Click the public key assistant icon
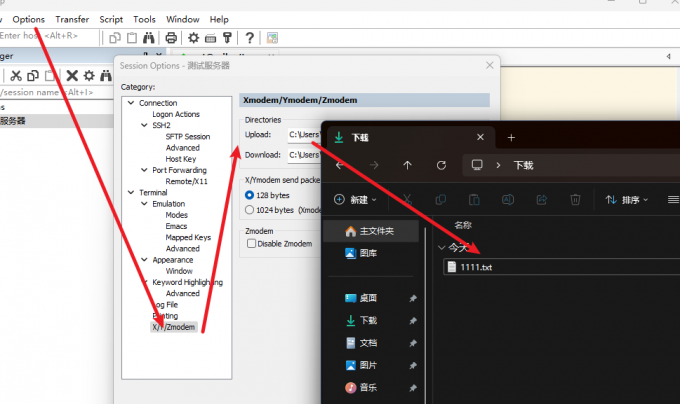 227,38
